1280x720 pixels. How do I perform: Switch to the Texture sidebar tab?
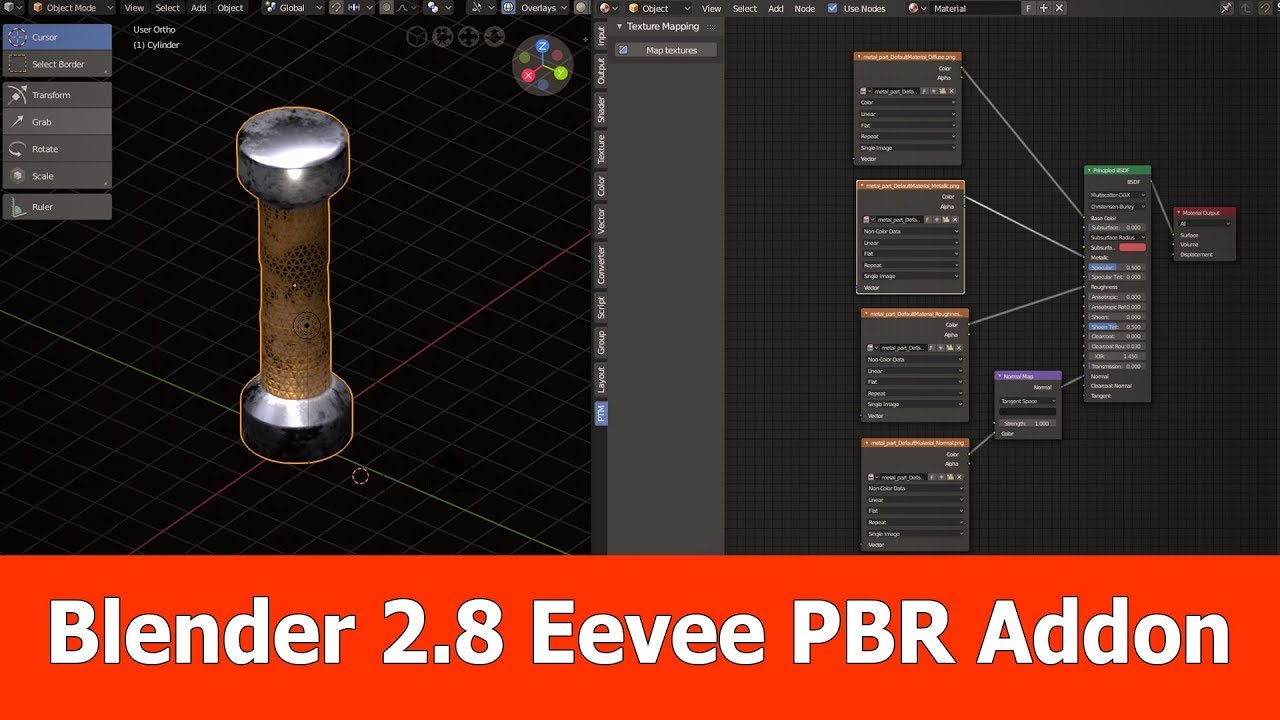pos(601,148)
